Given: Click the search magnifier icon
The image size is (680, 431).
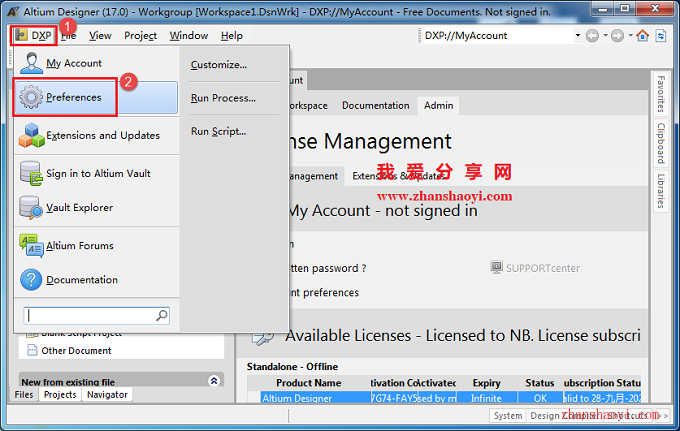Looking at the screenshot, I should [x=162, y=316].
